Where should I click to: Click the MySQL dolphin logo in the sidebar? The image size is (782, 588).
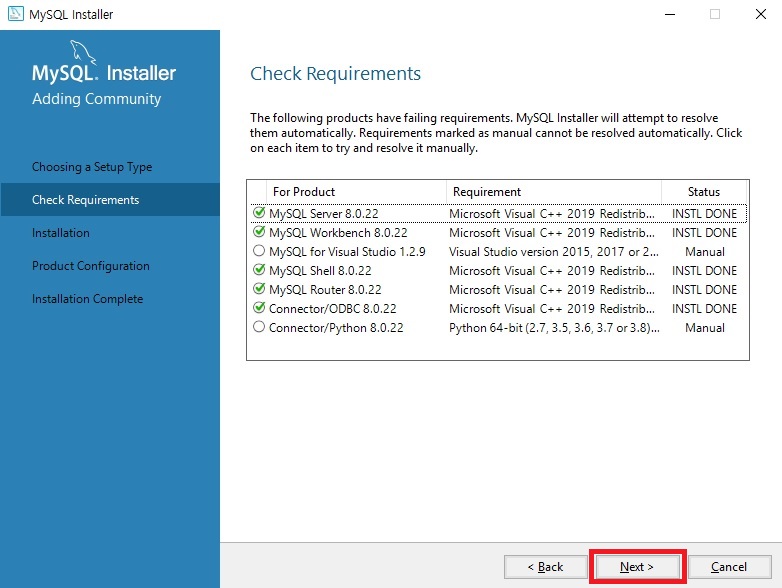pos(82,52)
